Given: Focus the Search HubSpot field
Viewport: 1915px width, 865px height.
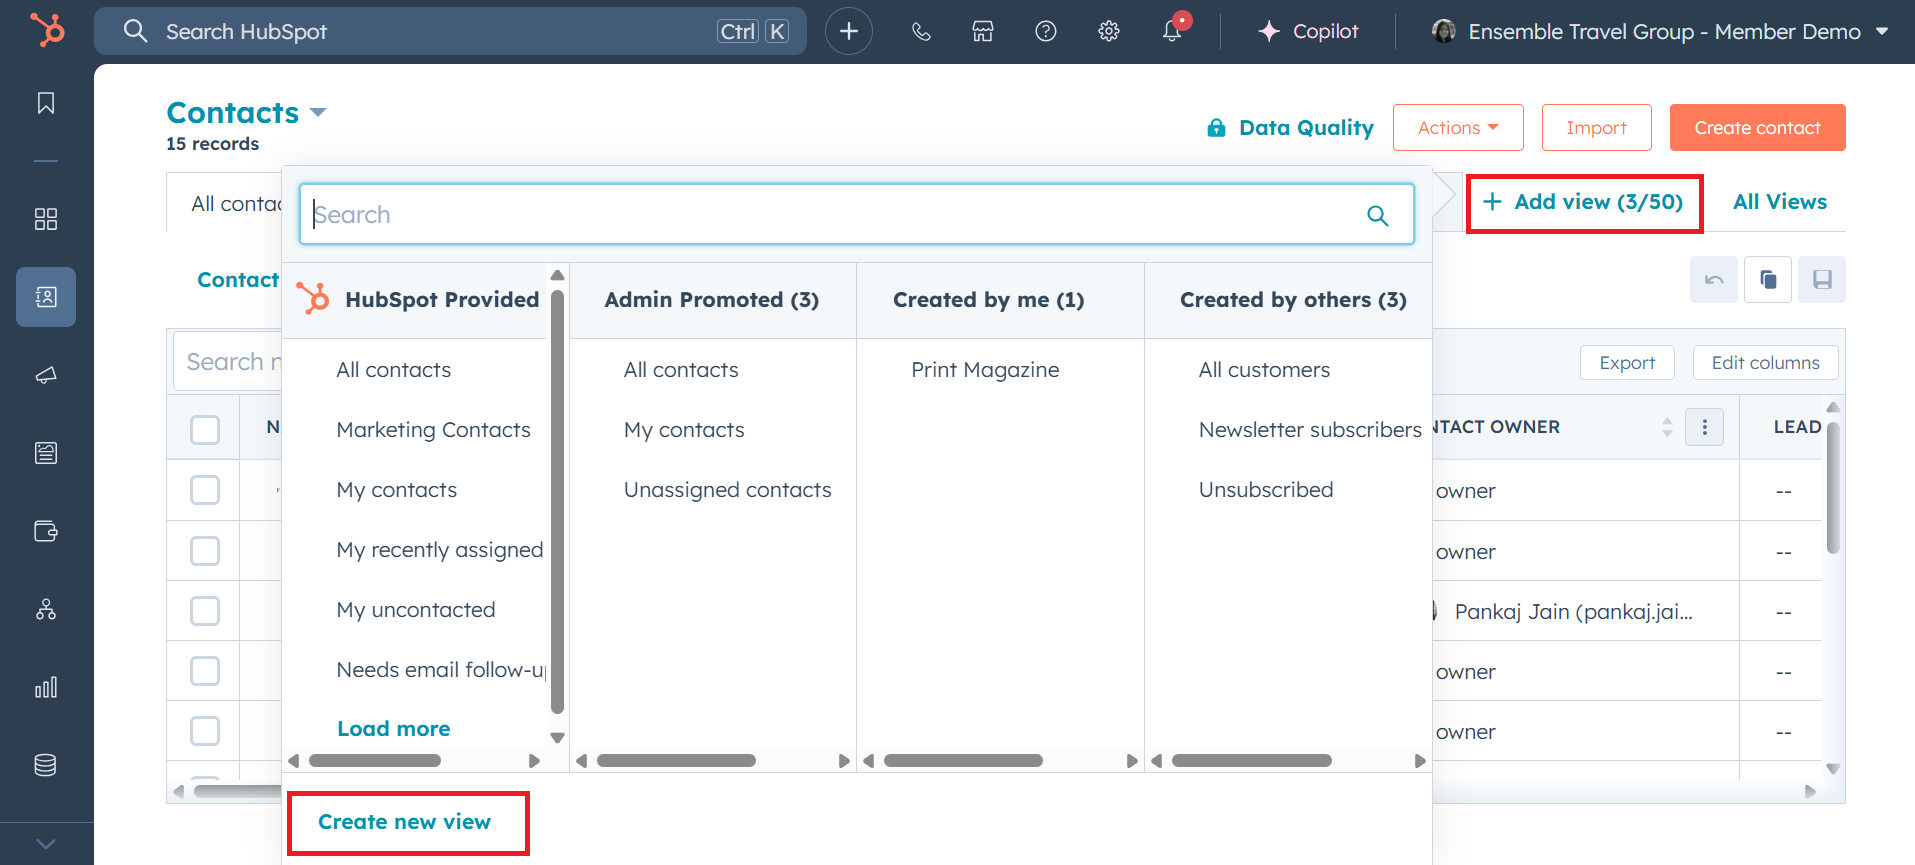Looking at the screenshot, I should [x=450, y=31].
